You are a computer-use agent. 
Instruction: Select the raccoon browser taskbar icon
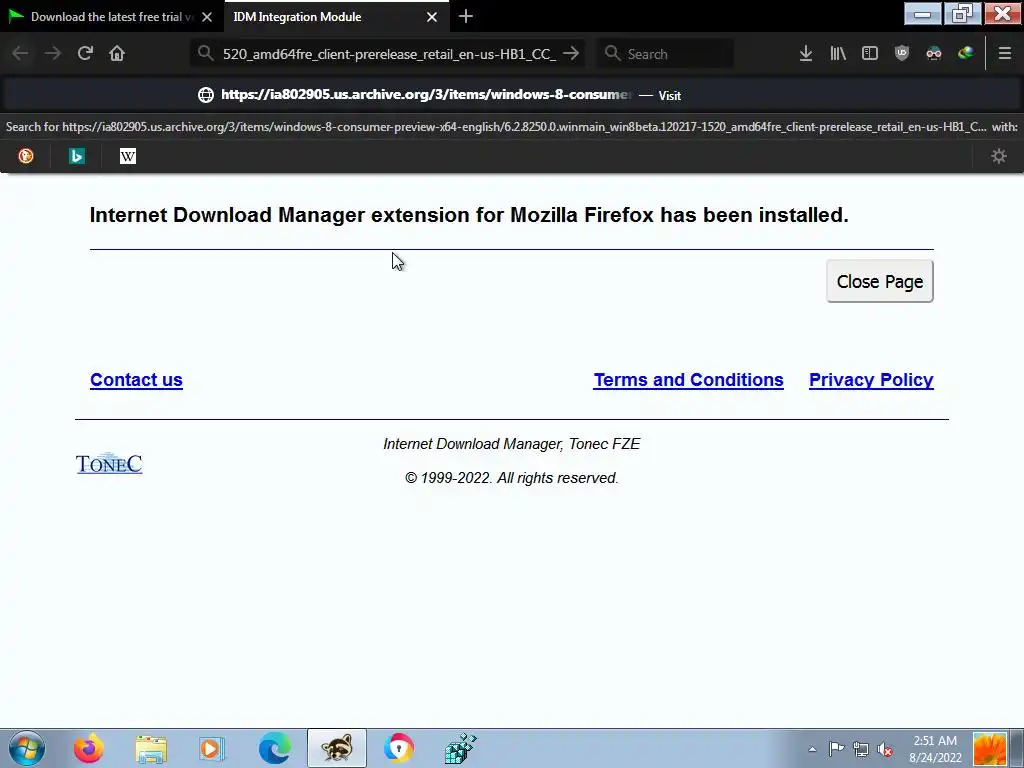[337, 748]
